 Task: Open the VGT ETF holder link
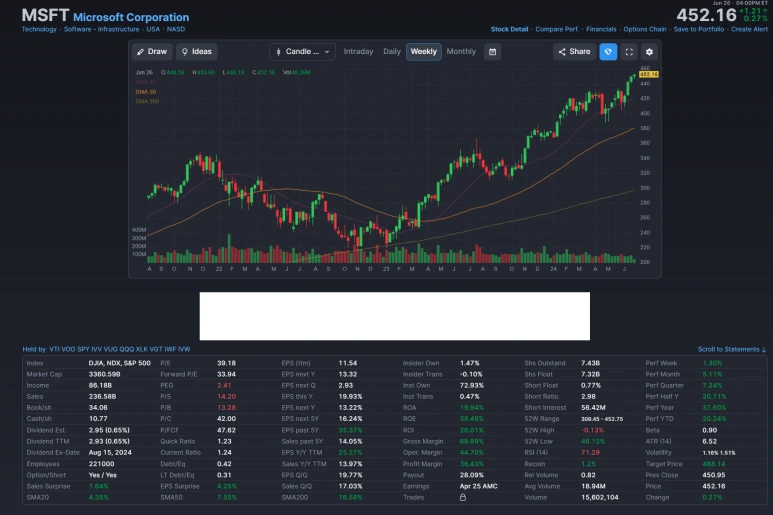pyautogui.click(x=156, y=349)
